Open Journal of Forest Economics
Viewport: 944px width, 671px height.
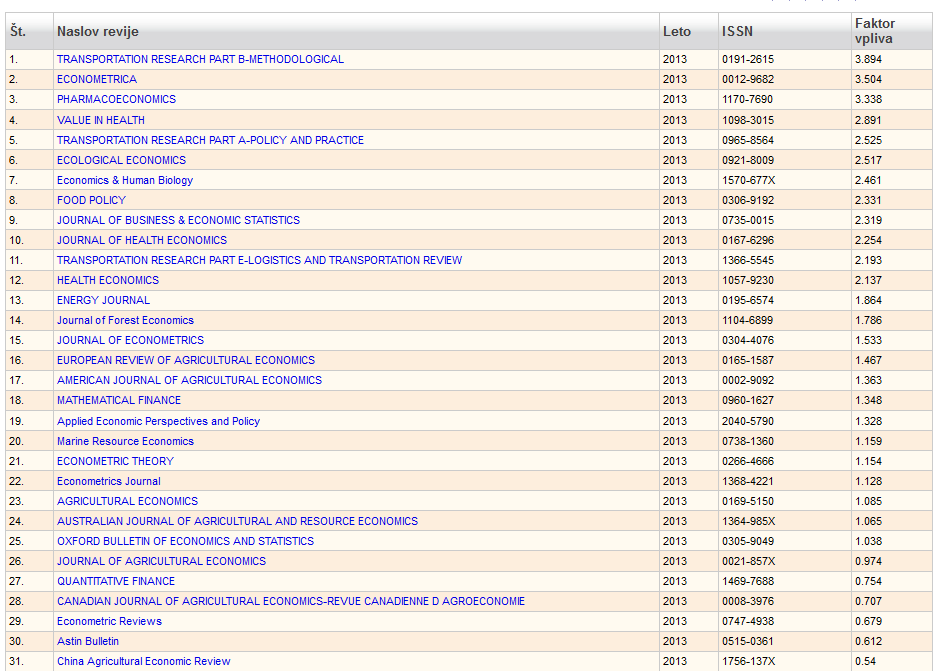[125, 320]
